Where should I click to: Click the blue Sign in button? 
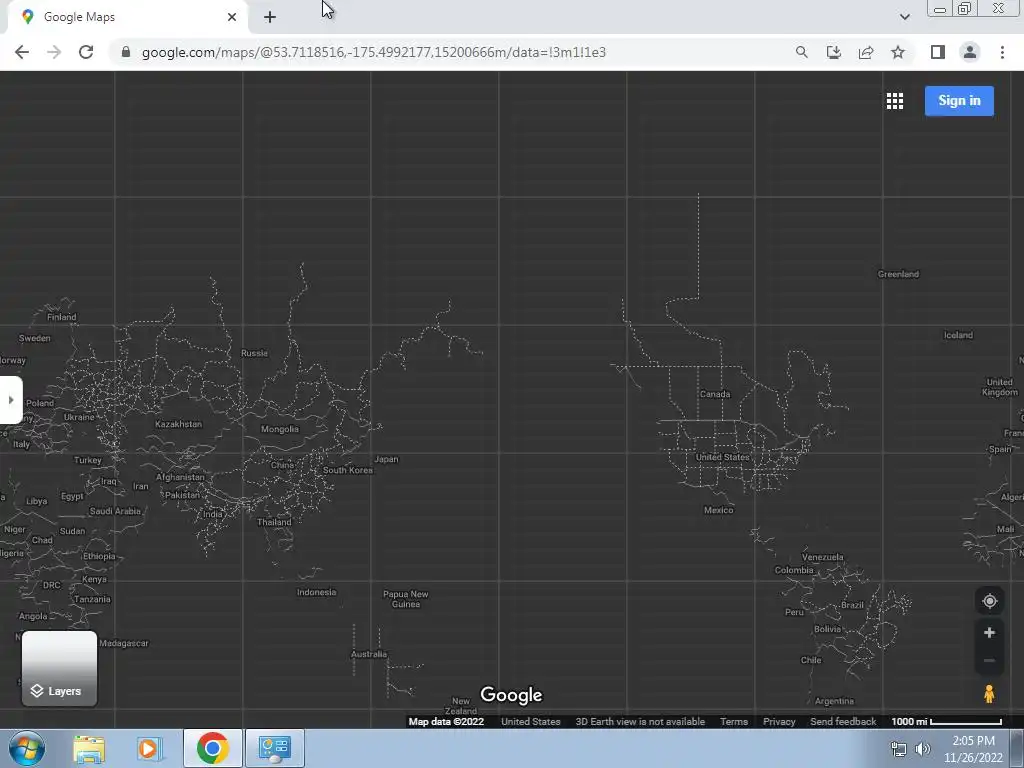959,101
